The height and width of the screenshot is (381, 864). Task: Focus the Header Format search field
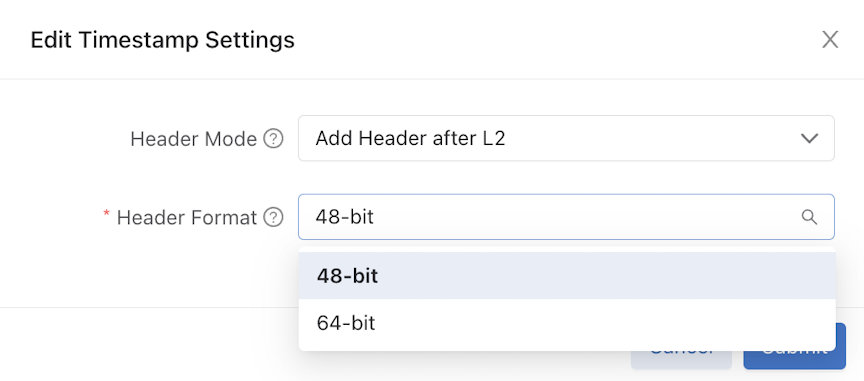[566, 217]
